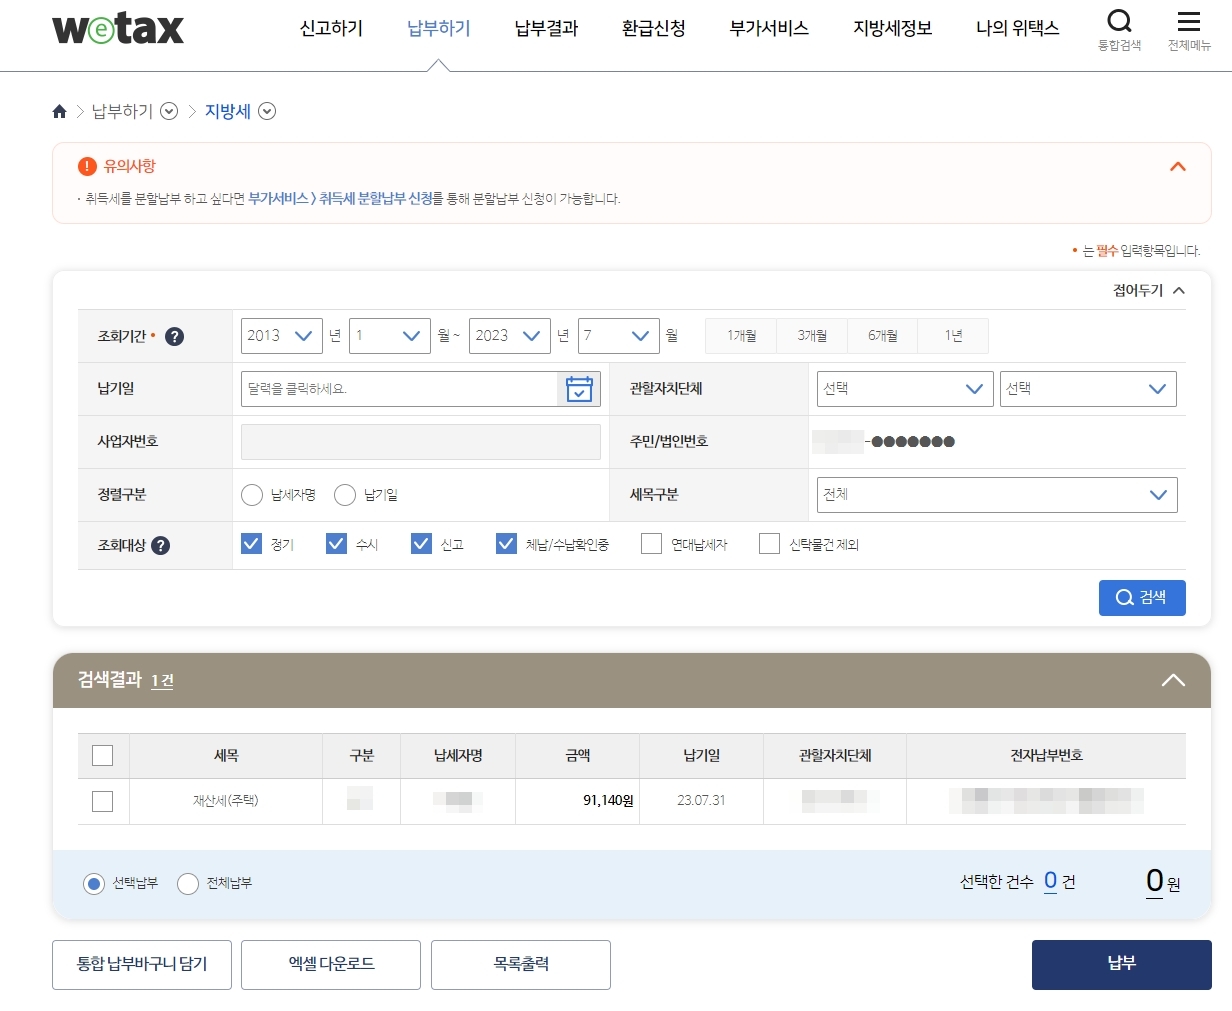Open the start month 1 dropdown
This screenshot has height=1011, width=1232.
pyautogui.click(x=390, y=336)
